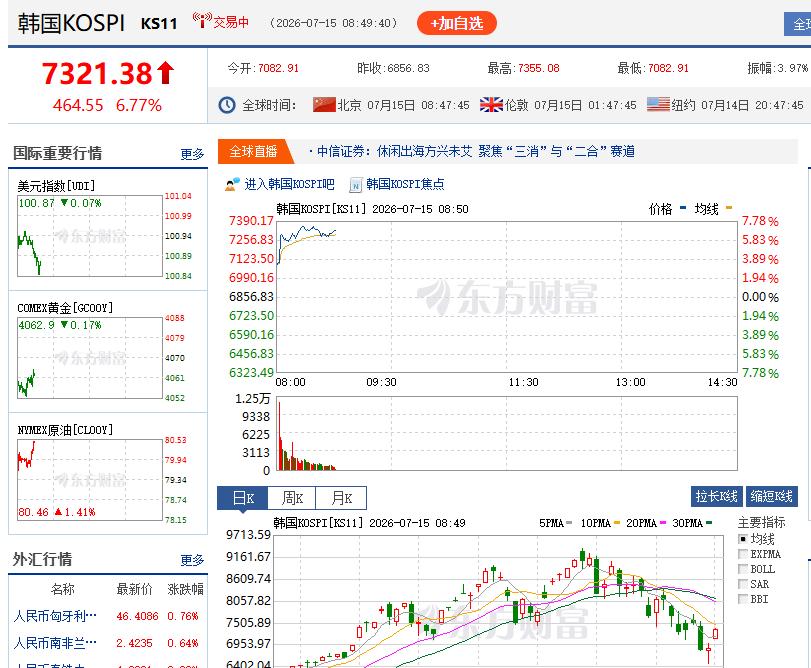
Task: Click the news icon beside 韩国KOSPI焦点
Action: [x=355, y=185]
